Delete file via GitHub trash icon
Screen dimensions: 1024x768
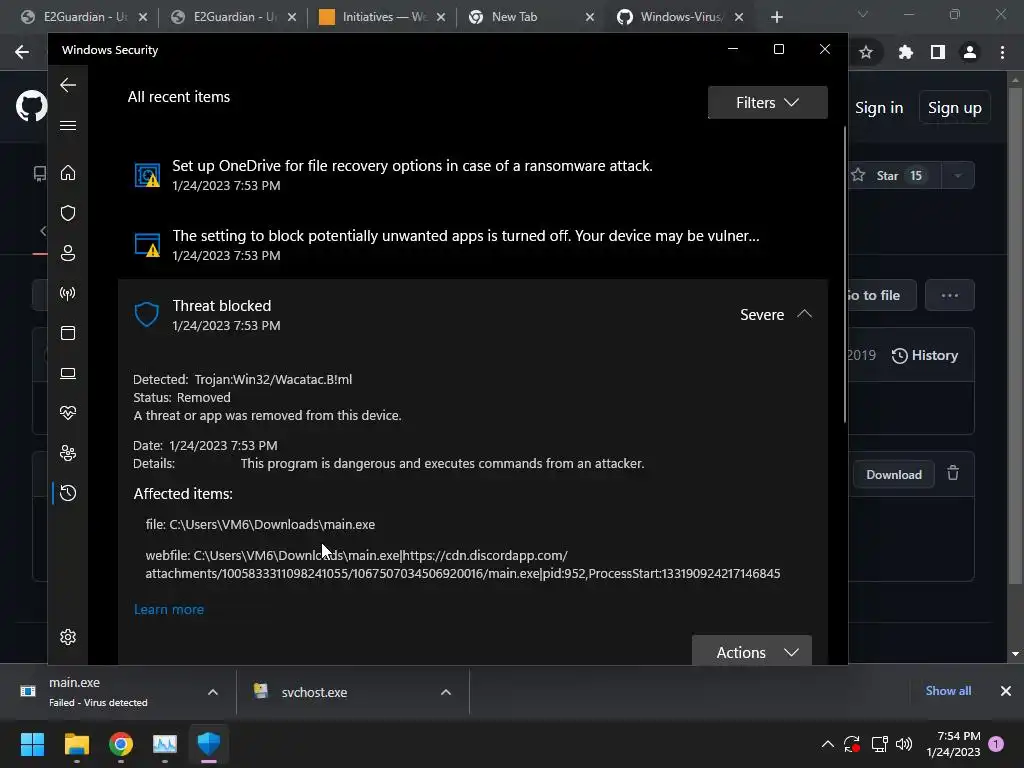click(953, 473)
